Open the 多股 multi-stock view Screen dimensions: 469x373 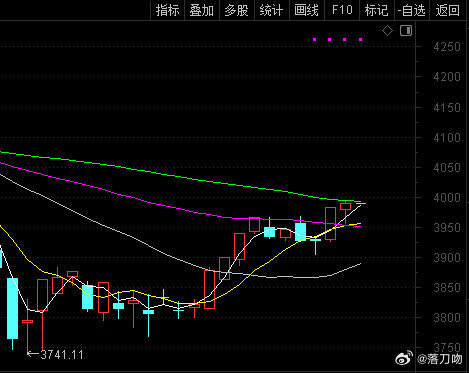(x=237, y=10)
